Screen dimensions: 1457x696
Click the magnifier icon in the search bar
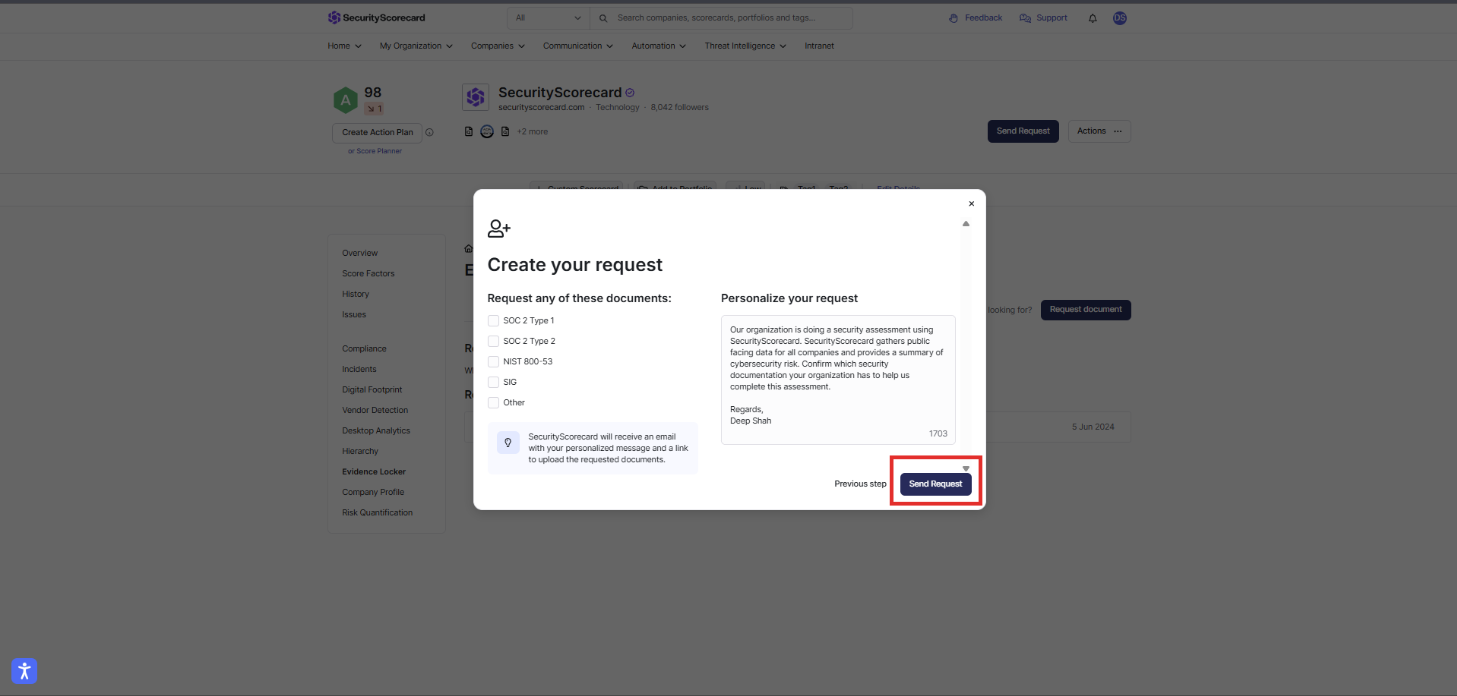pos(603,18)
